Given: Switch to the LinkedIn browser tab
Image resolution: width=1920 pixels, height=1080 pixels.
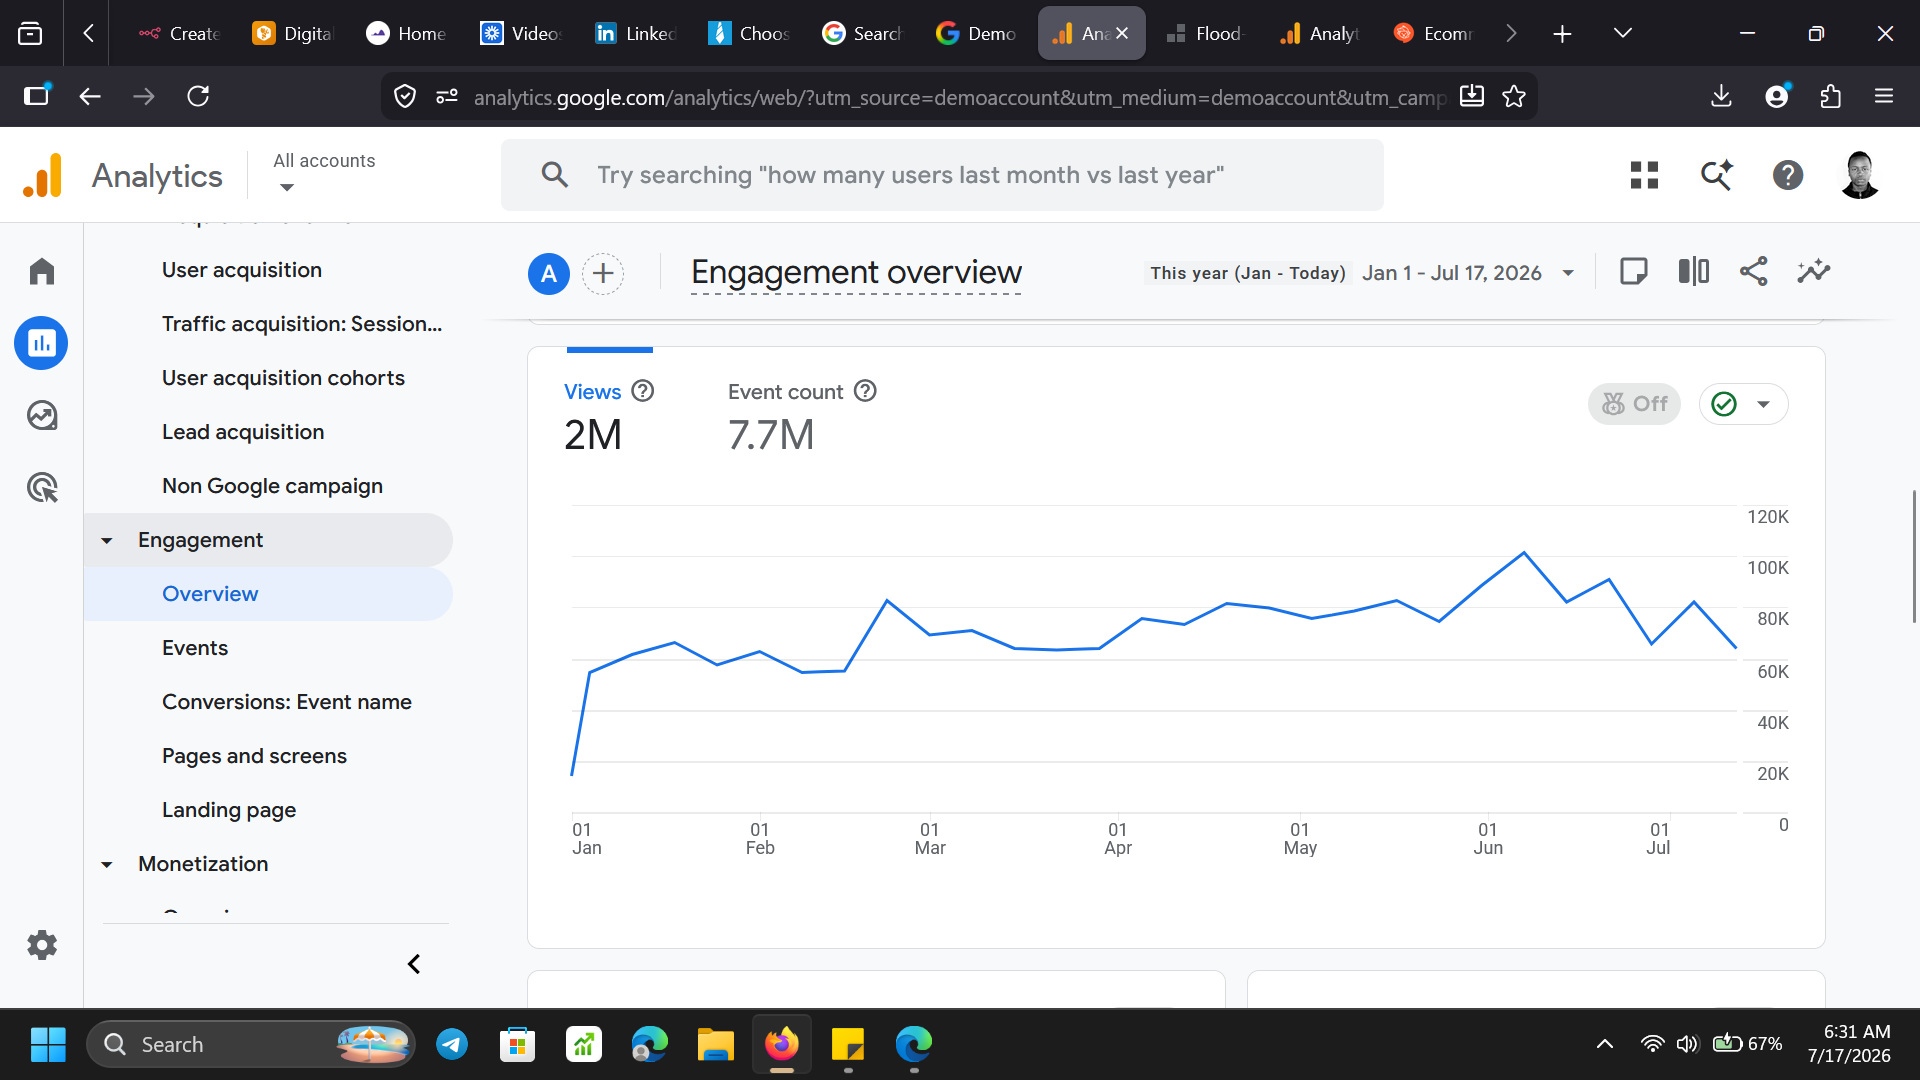Looking at the screenshot, I should pos(636,33).
